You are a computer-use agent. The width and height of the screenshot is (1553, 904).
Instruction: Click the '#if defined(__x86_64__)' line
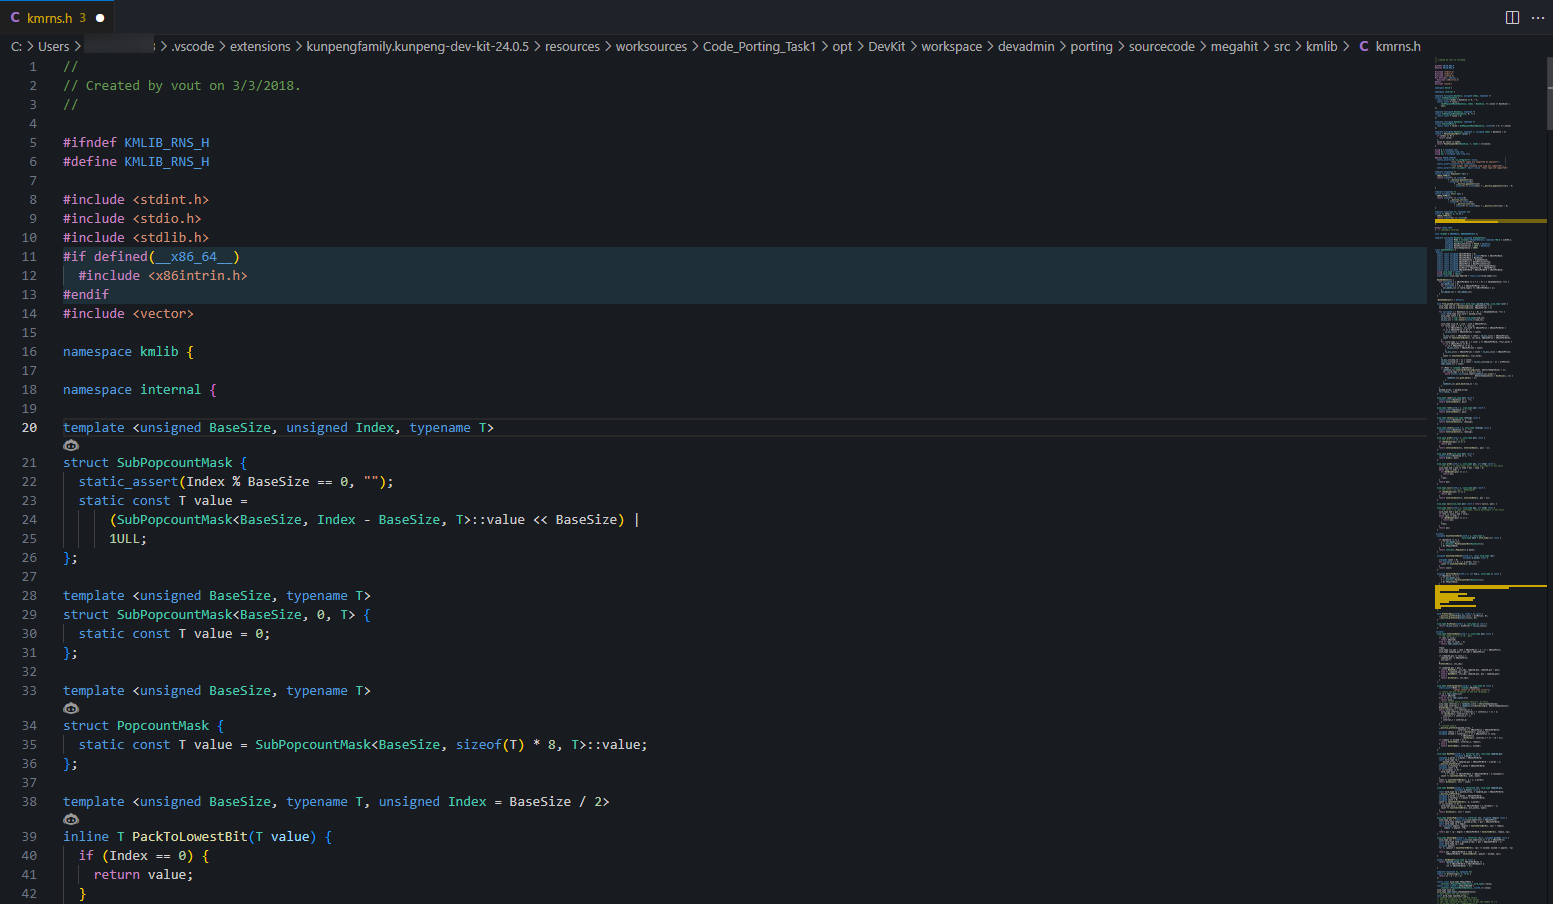coord(151,256)
